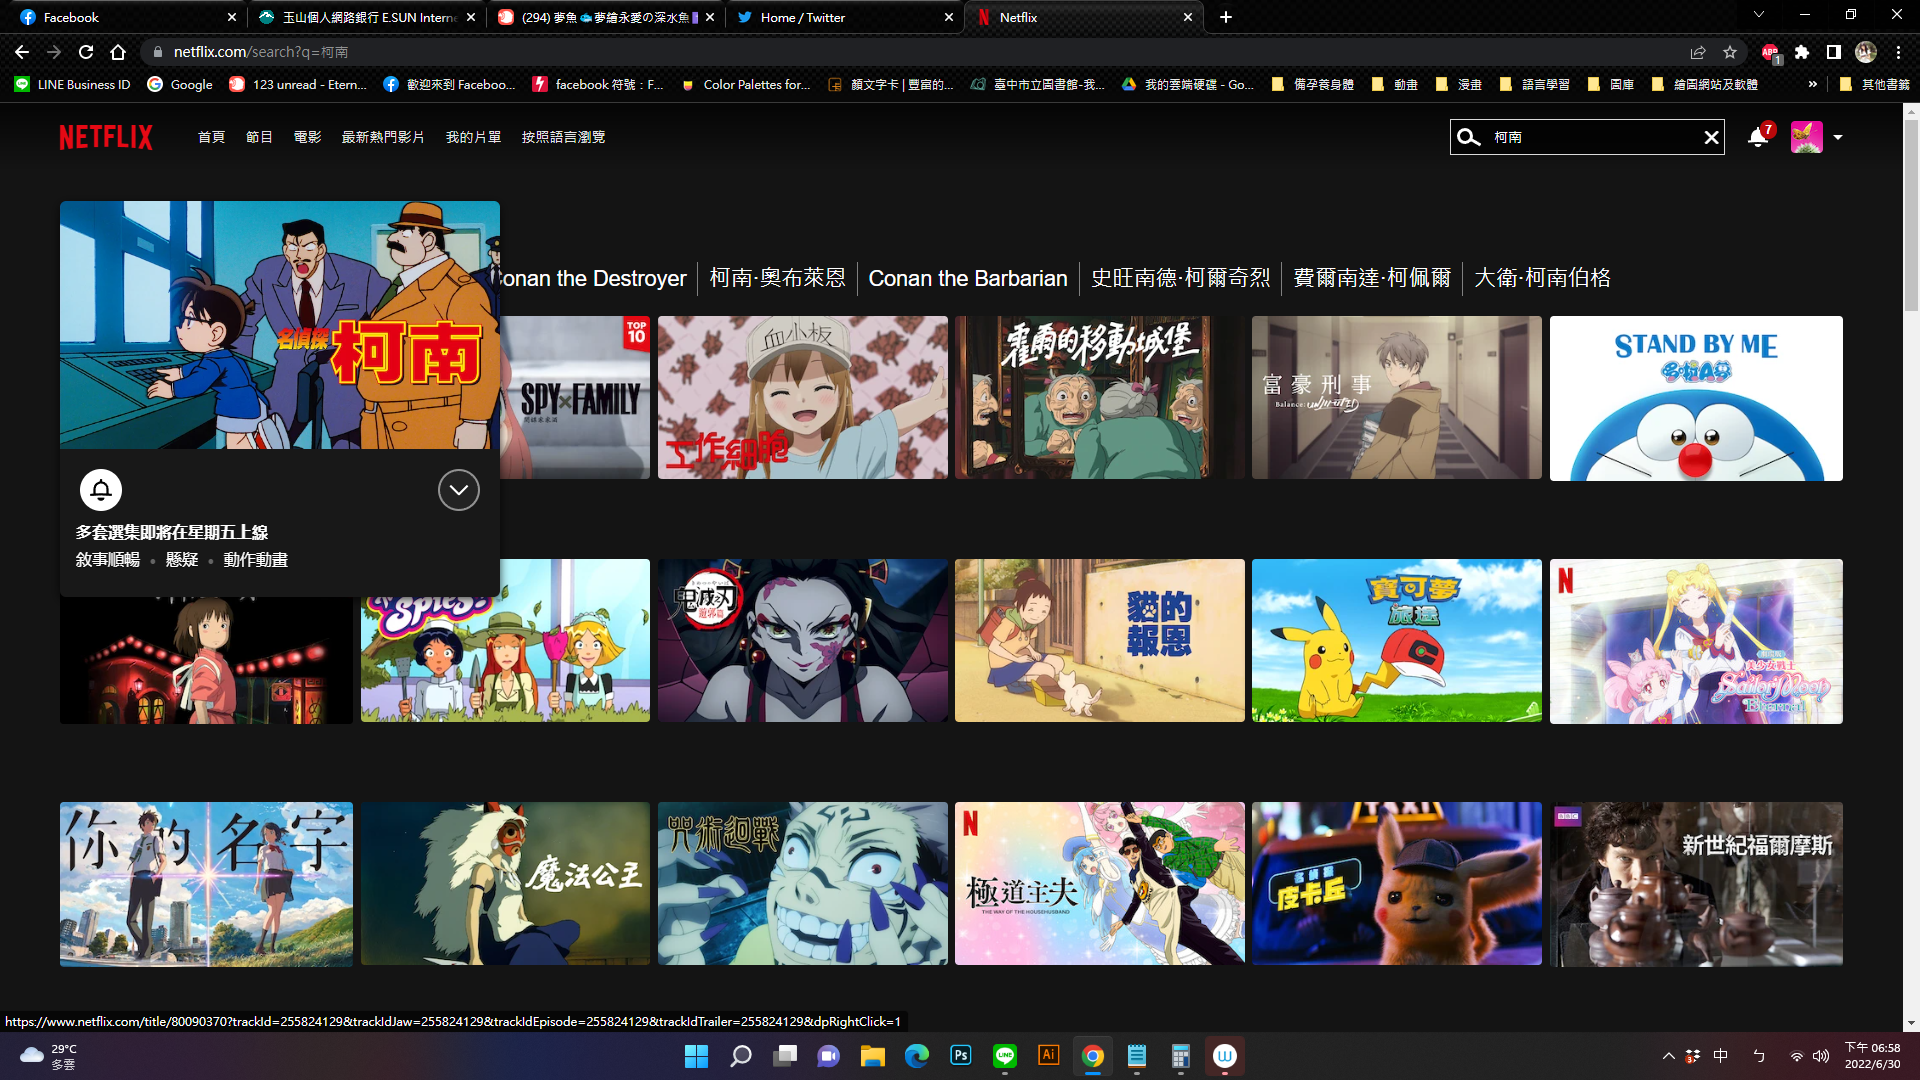
Task: Show more bookmarks chevron
Action: (1813, 84)
